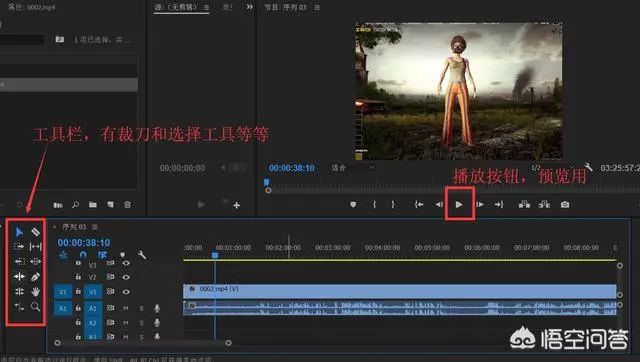Delete selected item with trash icon

[127, 204]
